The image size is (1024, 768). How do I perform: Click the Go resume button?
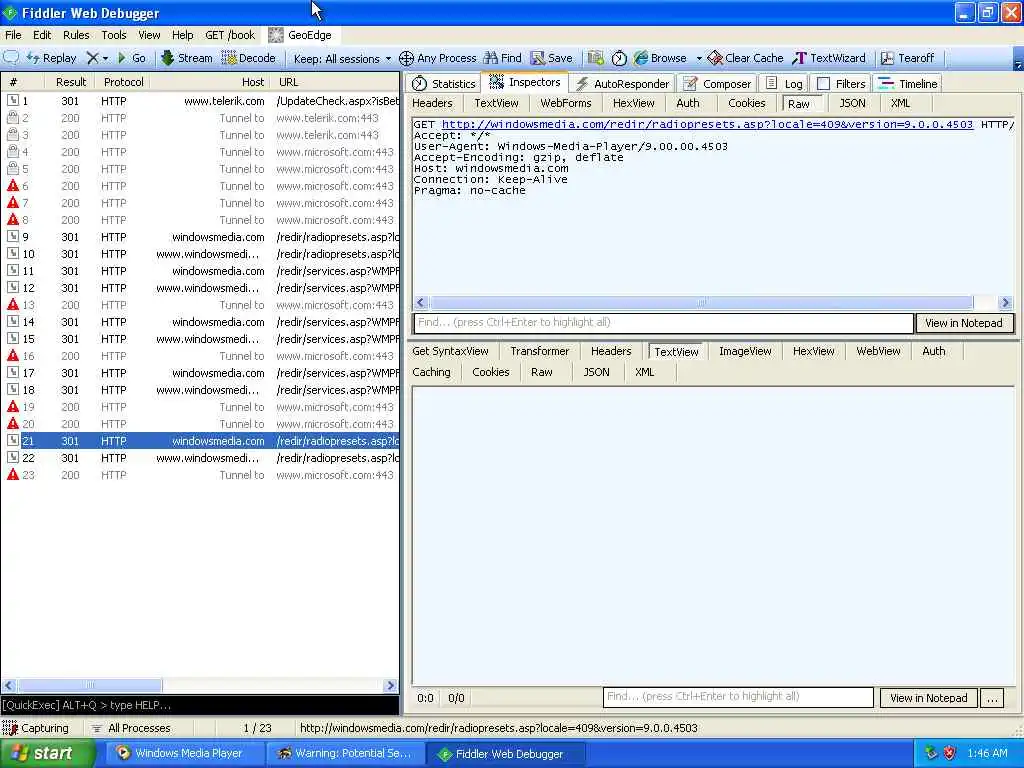(x=131, y=58)
